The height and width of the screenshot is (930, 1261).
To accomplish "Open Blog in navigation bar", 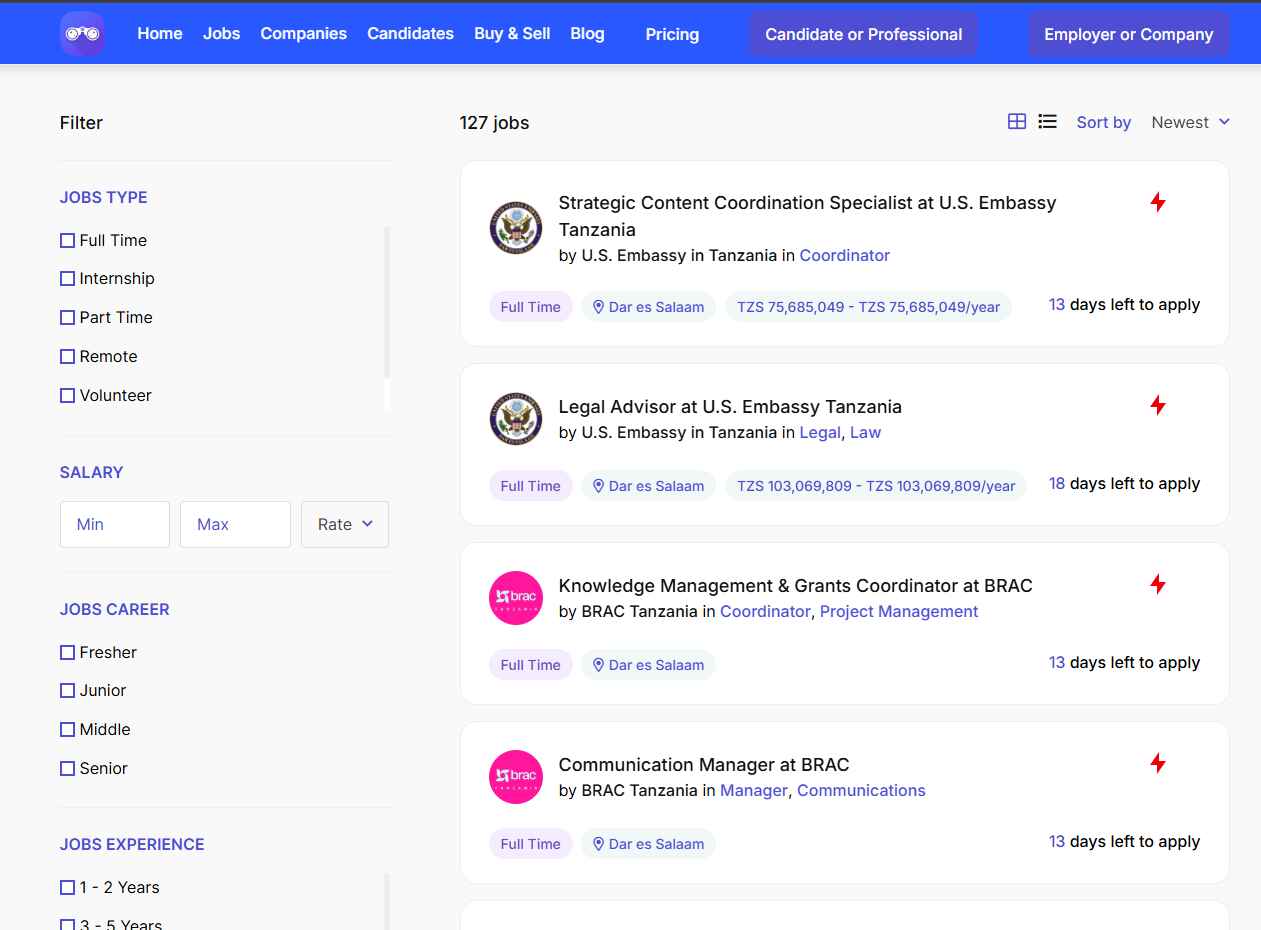I will click(x=587, y=33).
